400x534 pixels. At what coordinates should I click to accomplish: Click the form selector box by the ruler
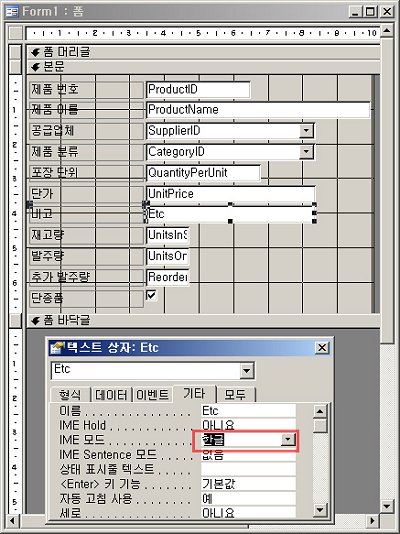[x=16, y=33]
